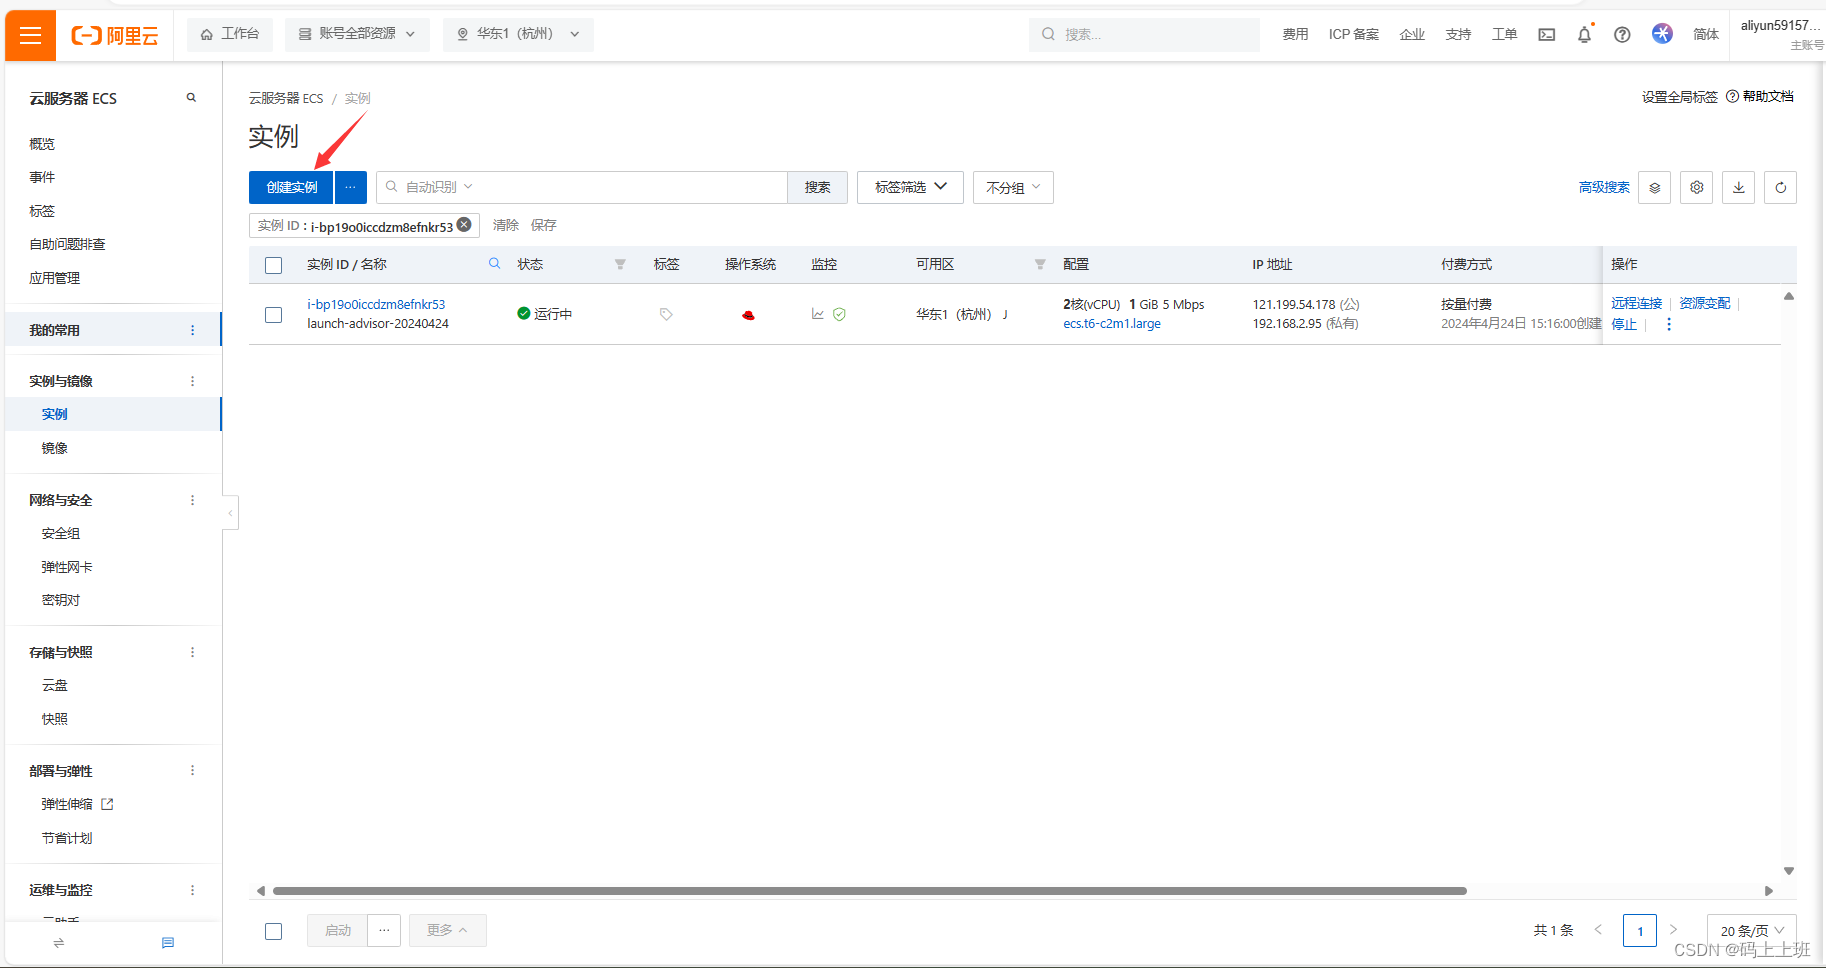Screen dimensions: 1826x968
Task: Open the feedback chat icon at sidebar bottom
Action: tap(168, 943)
